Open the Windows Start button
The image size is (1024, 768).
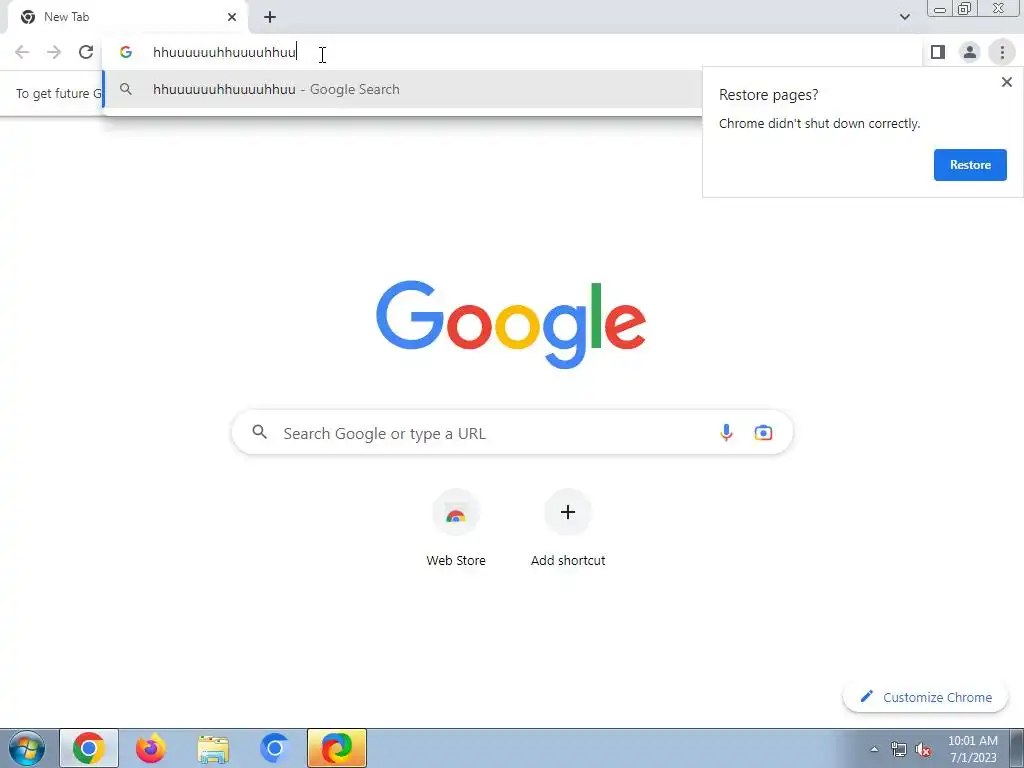pos(27,748)
